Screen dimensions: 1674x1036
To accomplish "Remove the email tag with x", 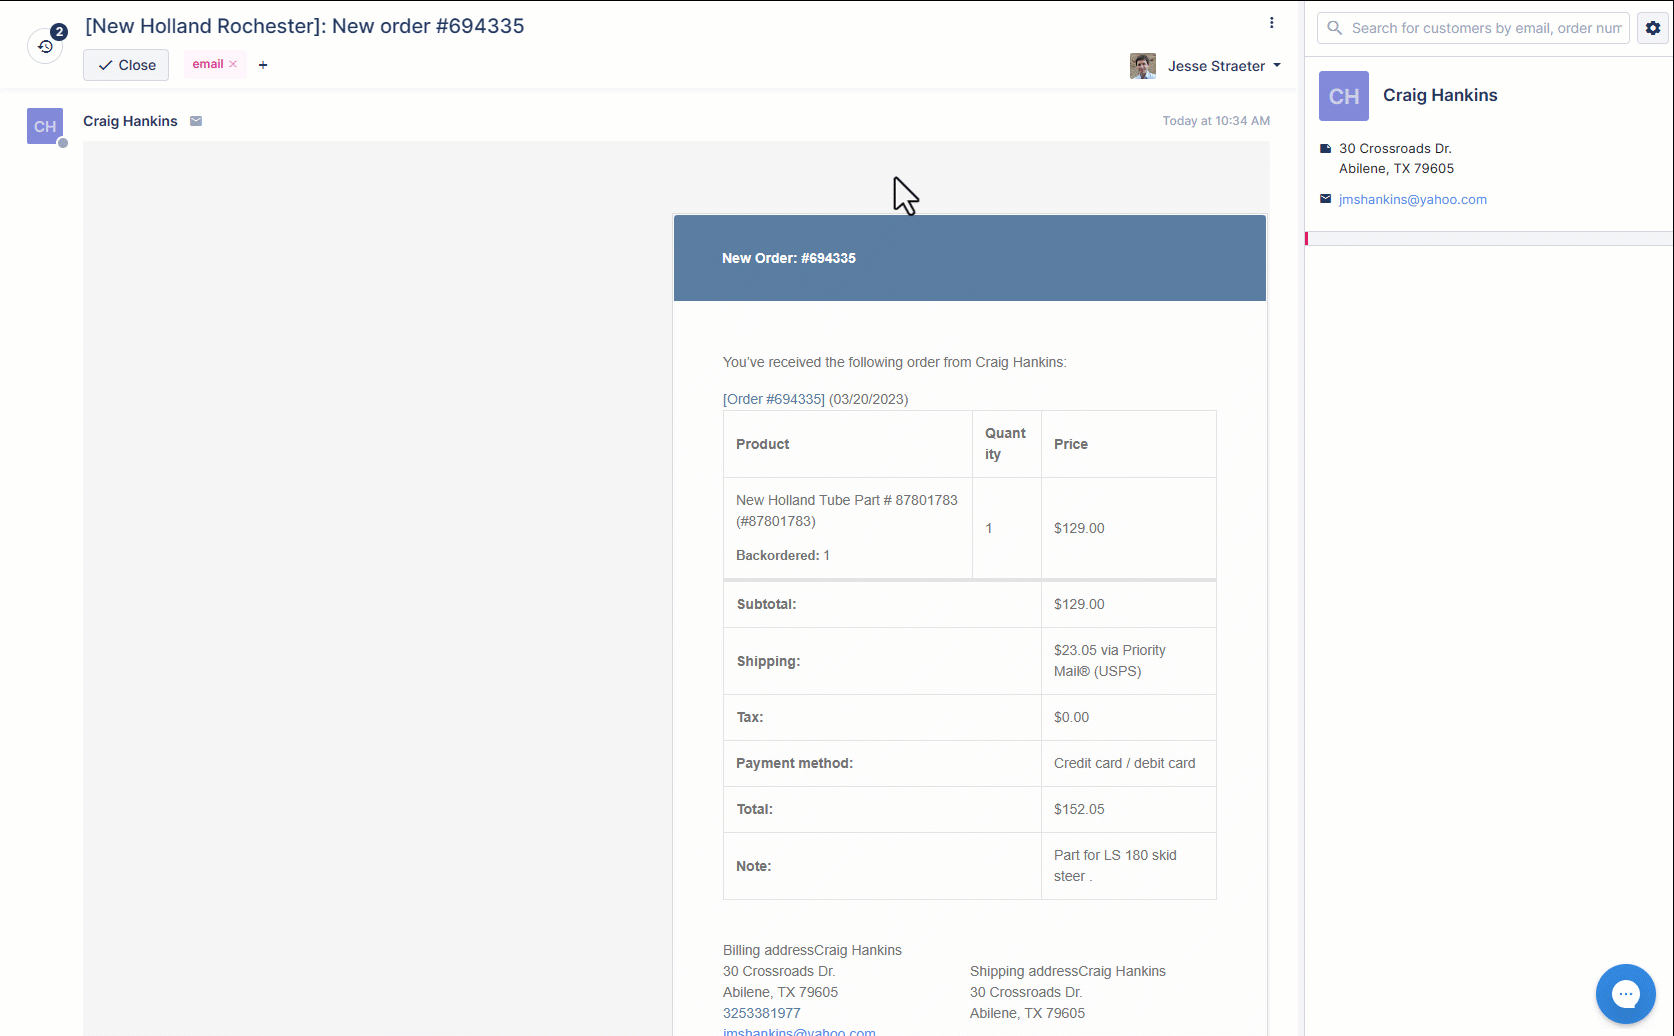I will coord(233,64).
